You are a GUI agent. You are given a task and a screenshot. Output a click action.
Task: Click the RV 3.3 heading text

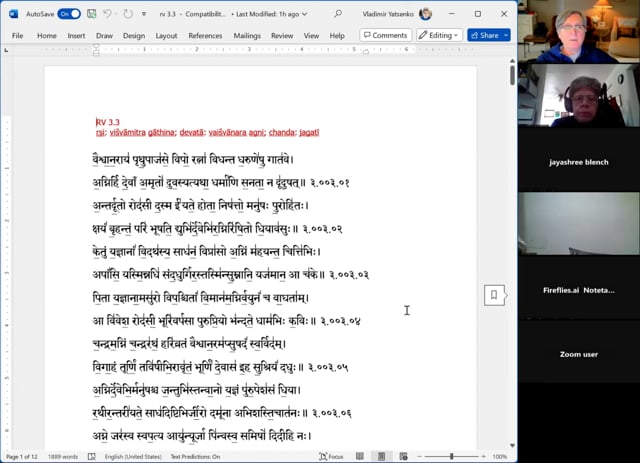coord(108,122)
